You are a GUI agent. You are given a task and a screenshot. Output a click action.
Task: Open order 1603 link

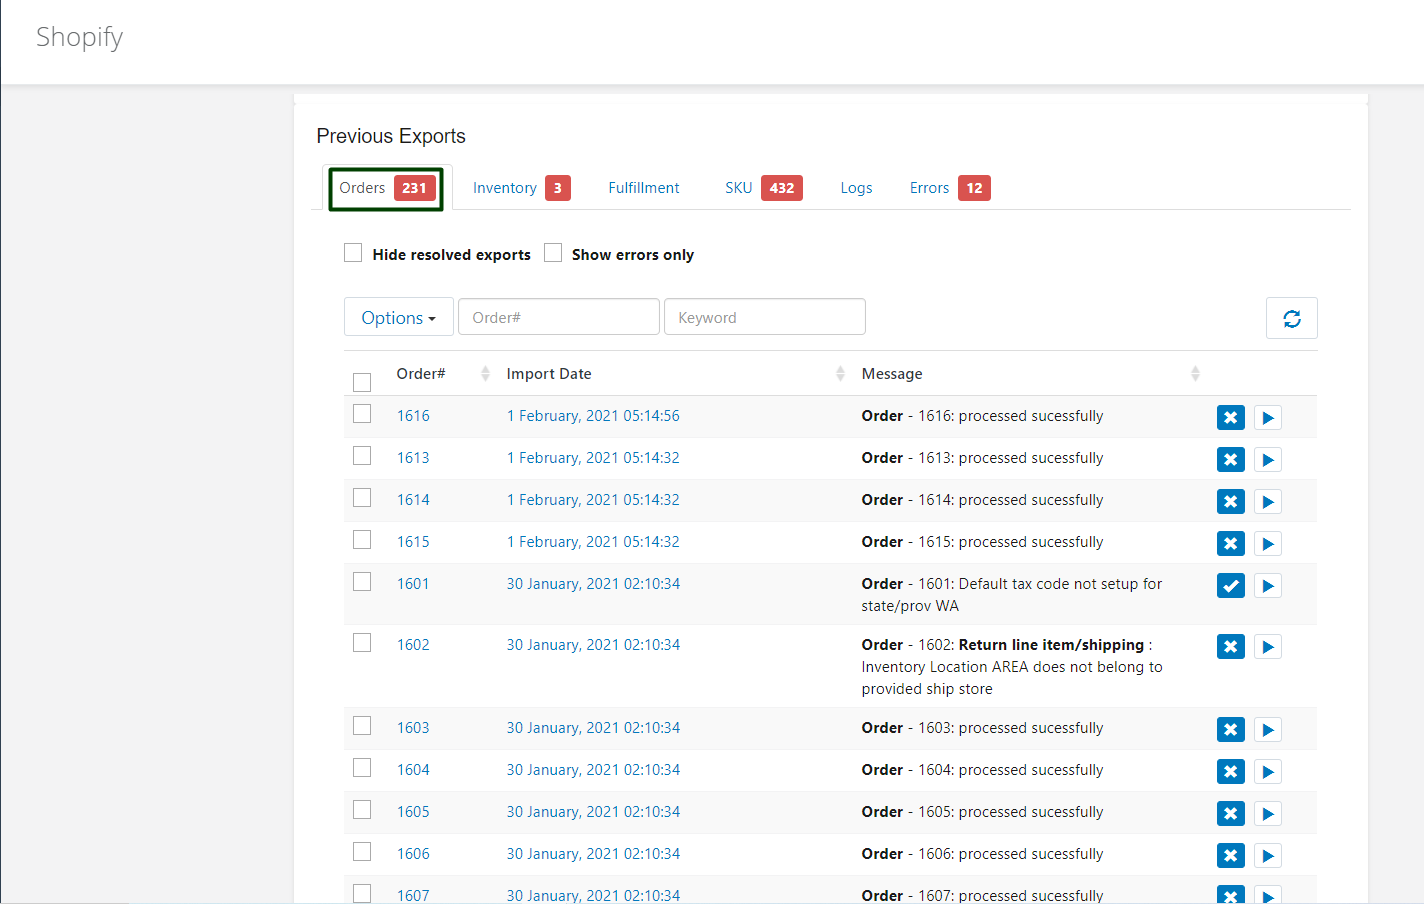[413, 728]
